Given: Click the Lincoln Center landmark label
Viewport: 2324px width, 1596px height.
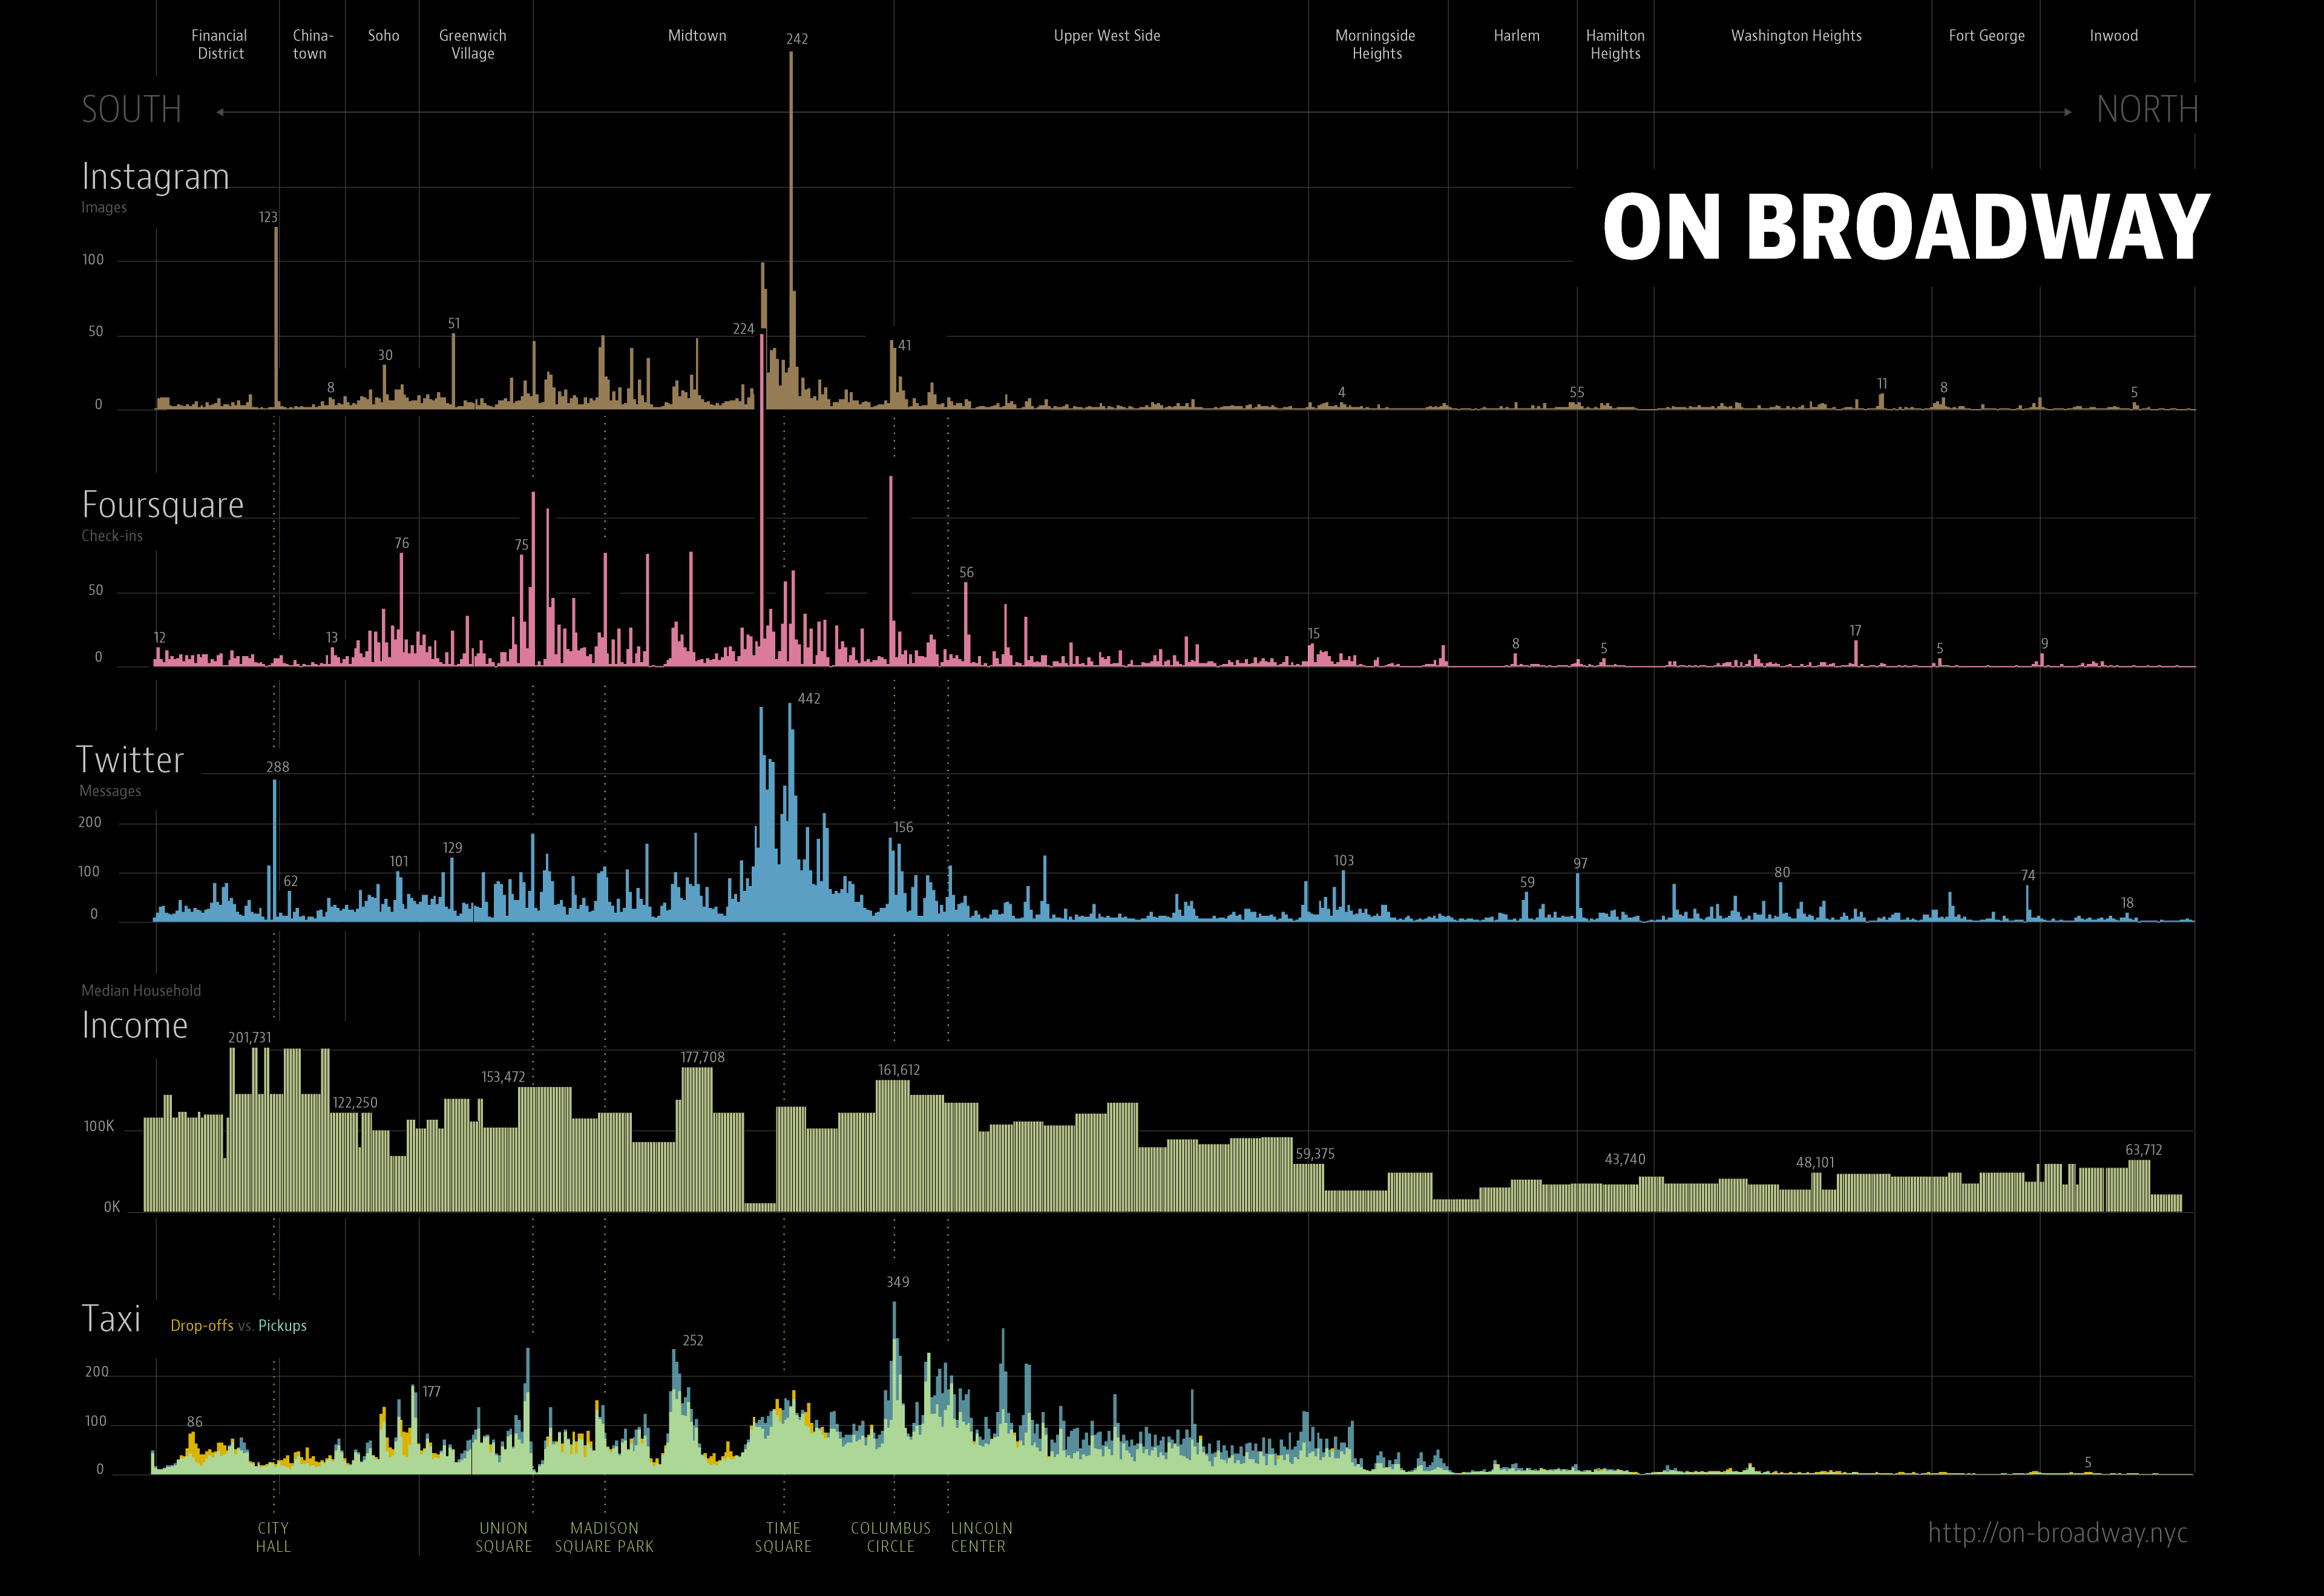Looking at the screenshot, I should [x=980, y=1537].
